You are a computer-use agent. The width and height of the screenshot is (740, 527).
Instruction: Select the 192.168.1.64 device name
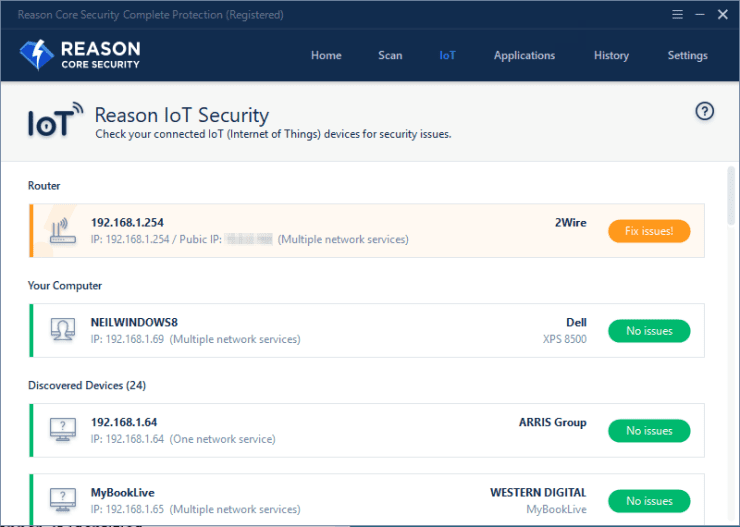[x=124, y=422]
